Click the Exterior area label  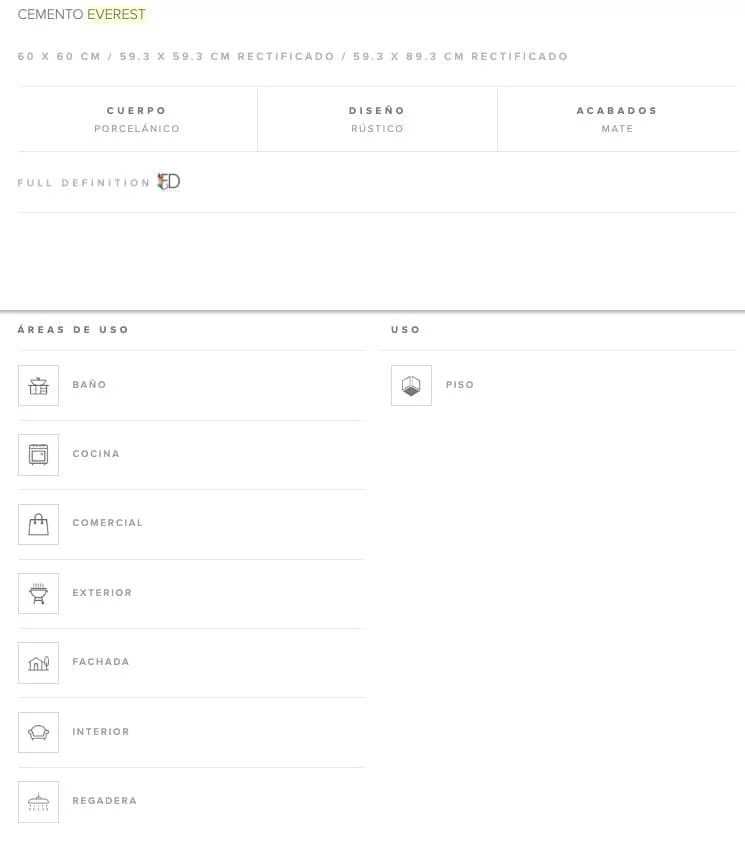[102, 593]
